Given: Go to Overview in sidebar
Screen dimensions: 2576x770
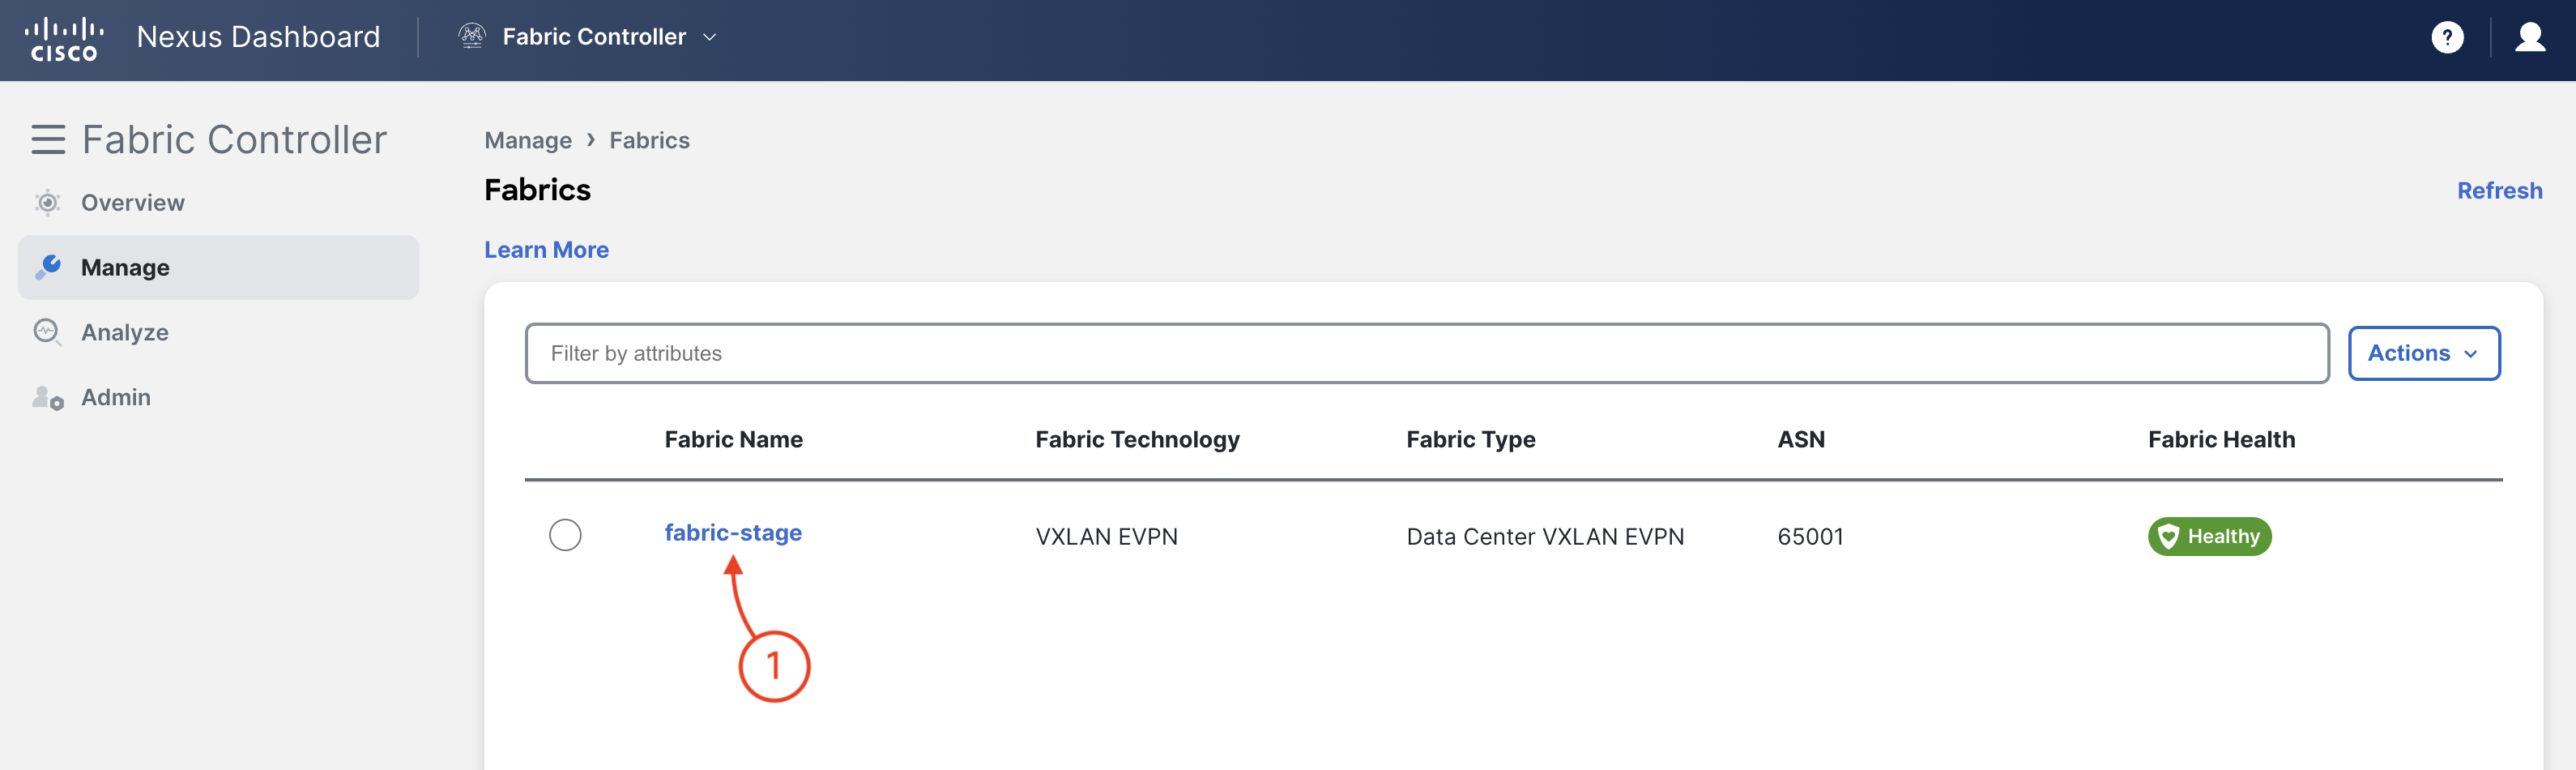Looking at the screenshot, I should (132, 203).
